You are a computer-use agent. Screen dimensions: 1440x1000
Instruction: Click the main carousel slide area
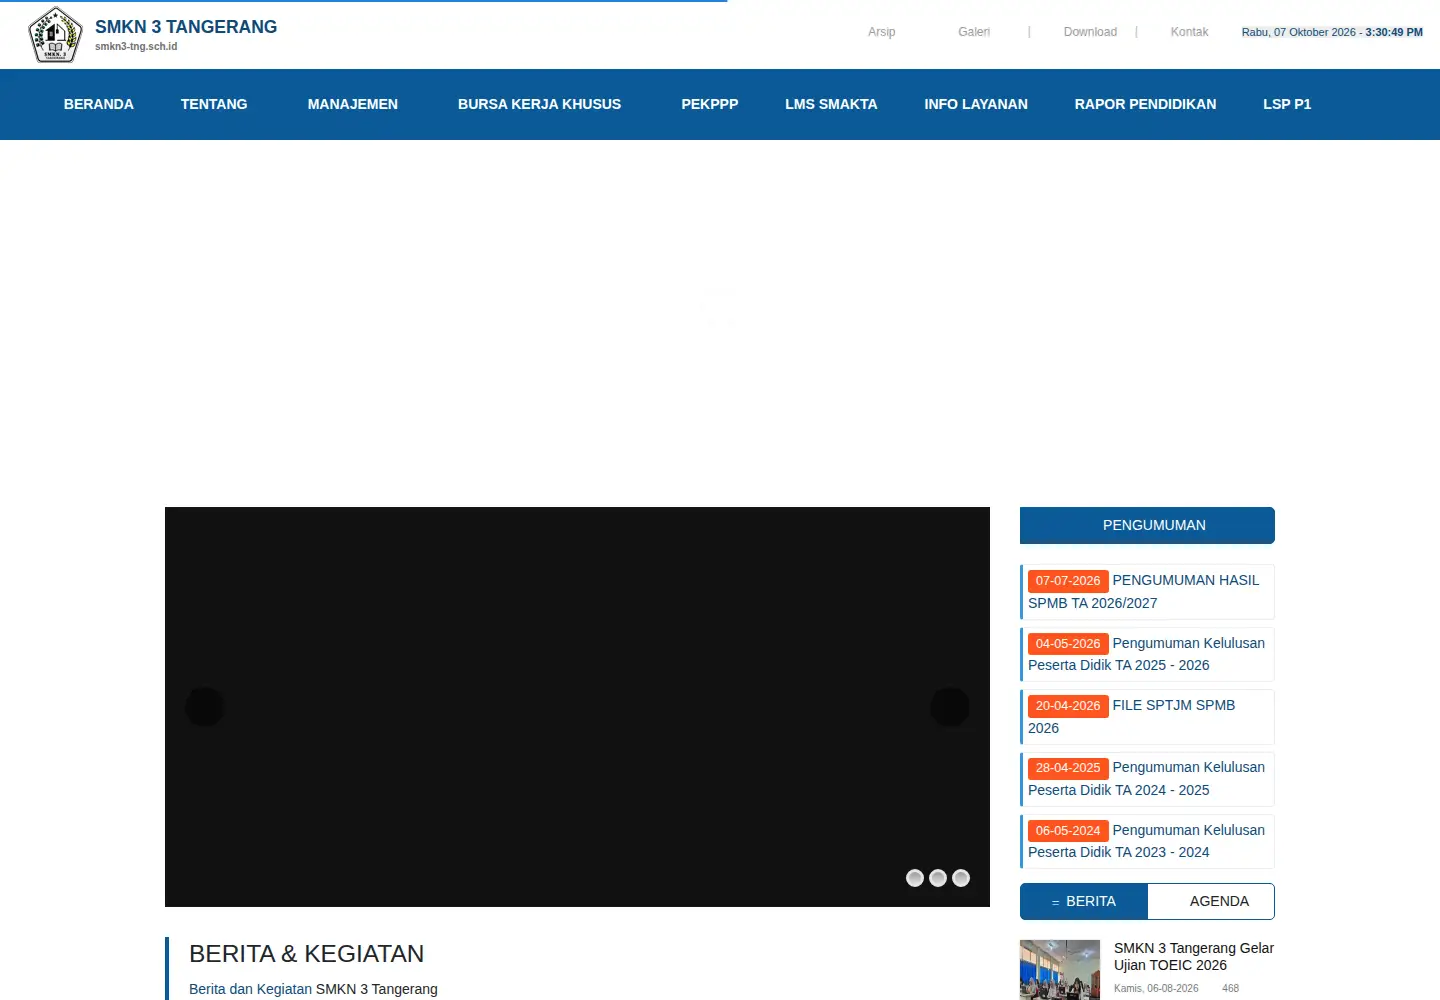point(577,707)
